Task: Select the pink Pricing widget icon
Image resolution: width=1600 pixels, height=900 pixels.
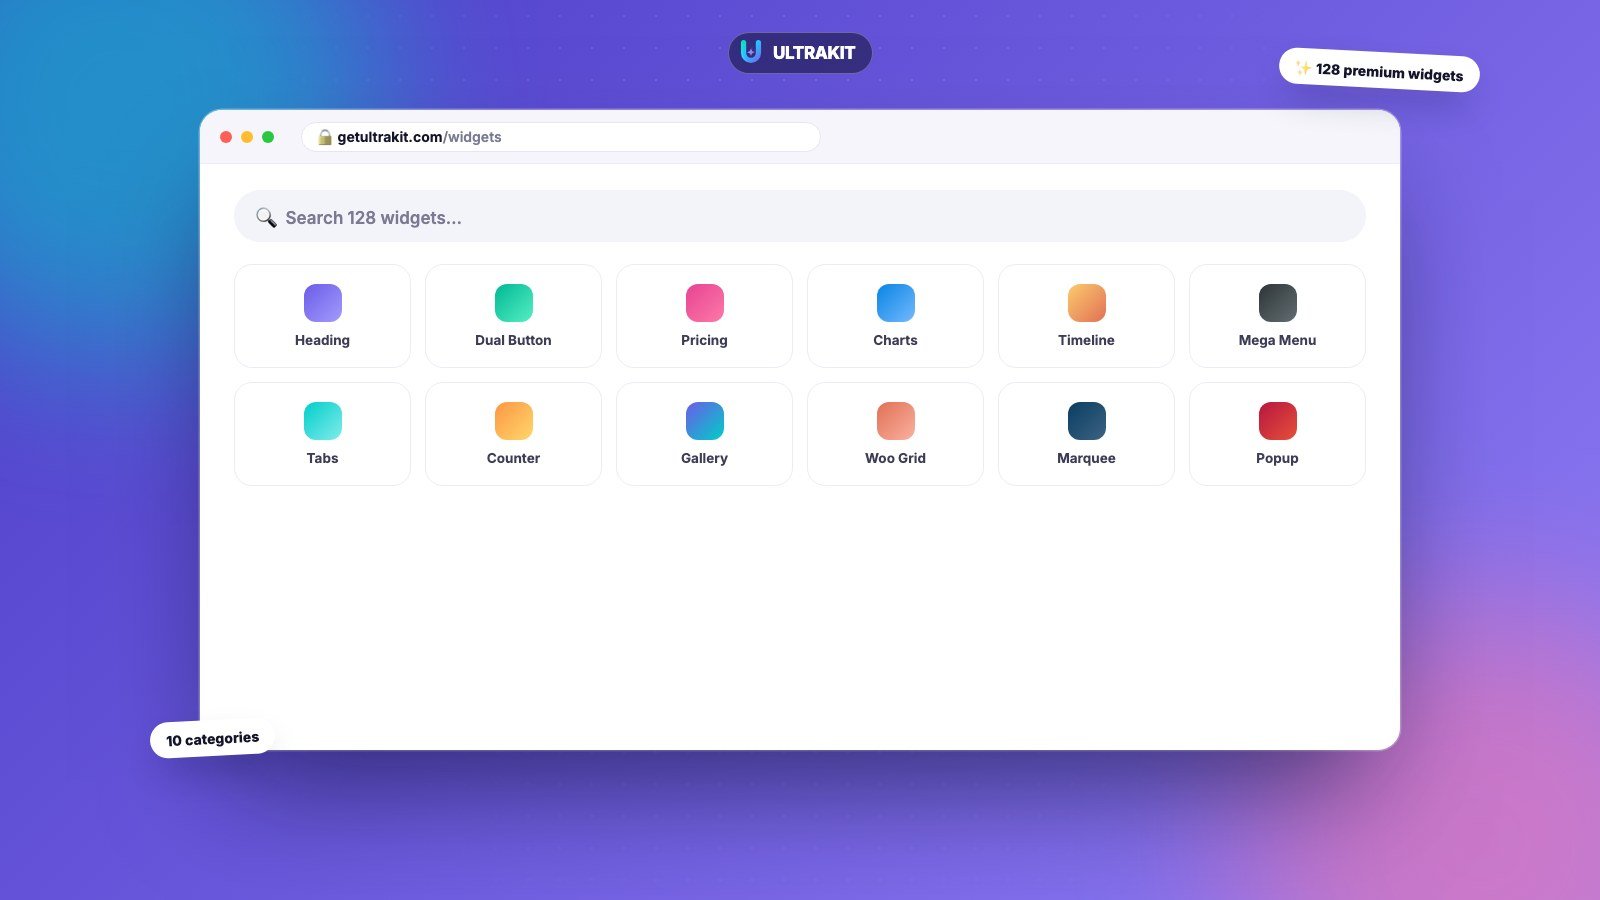Action: [704, 303]
